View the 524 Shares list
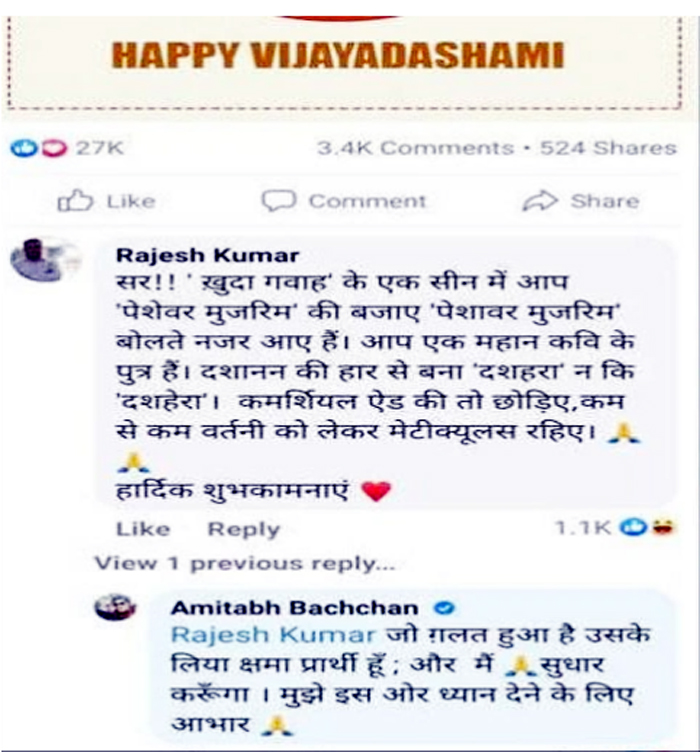Screen dimensions: 700x752 point(608,148)
